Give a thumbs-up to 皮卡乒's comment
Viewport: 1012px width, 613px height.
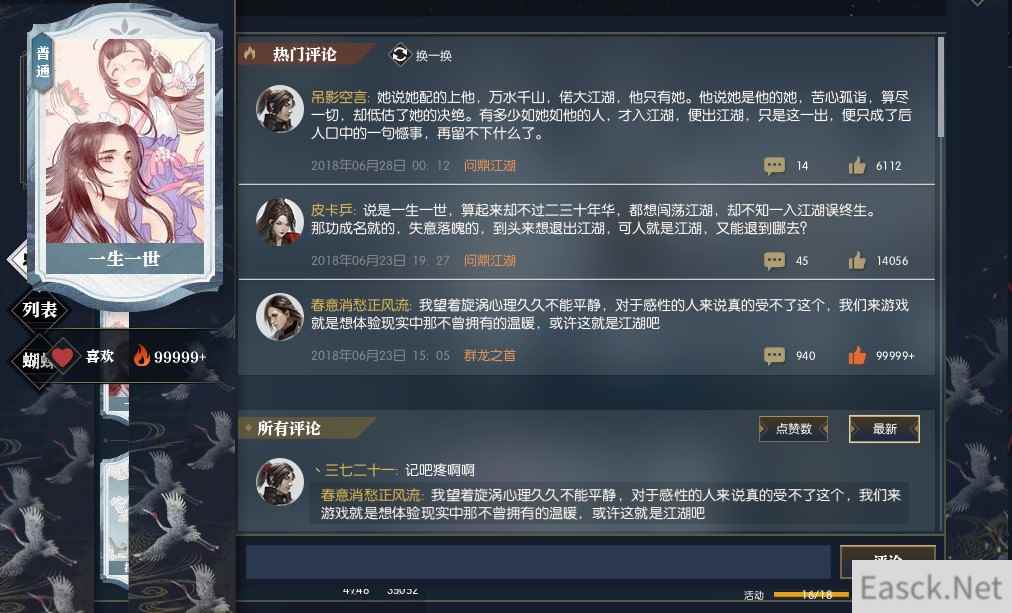click(x=857, y=261)
